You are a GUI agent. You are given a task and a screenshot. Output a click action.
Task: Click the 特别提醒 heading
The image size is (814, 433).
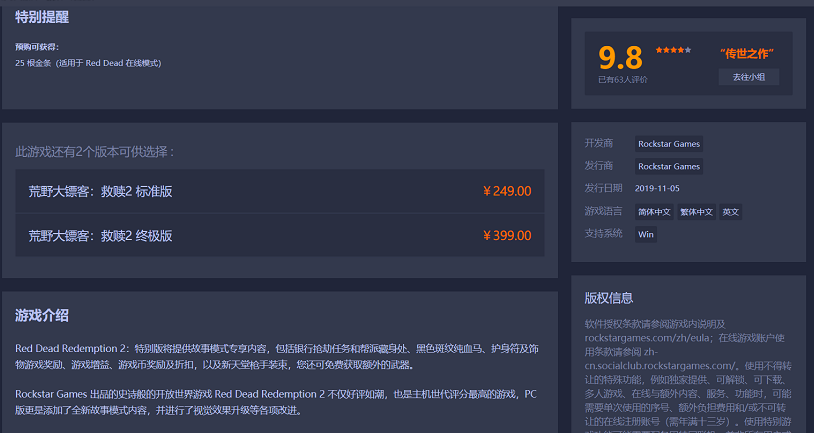(x=42, y=17)
